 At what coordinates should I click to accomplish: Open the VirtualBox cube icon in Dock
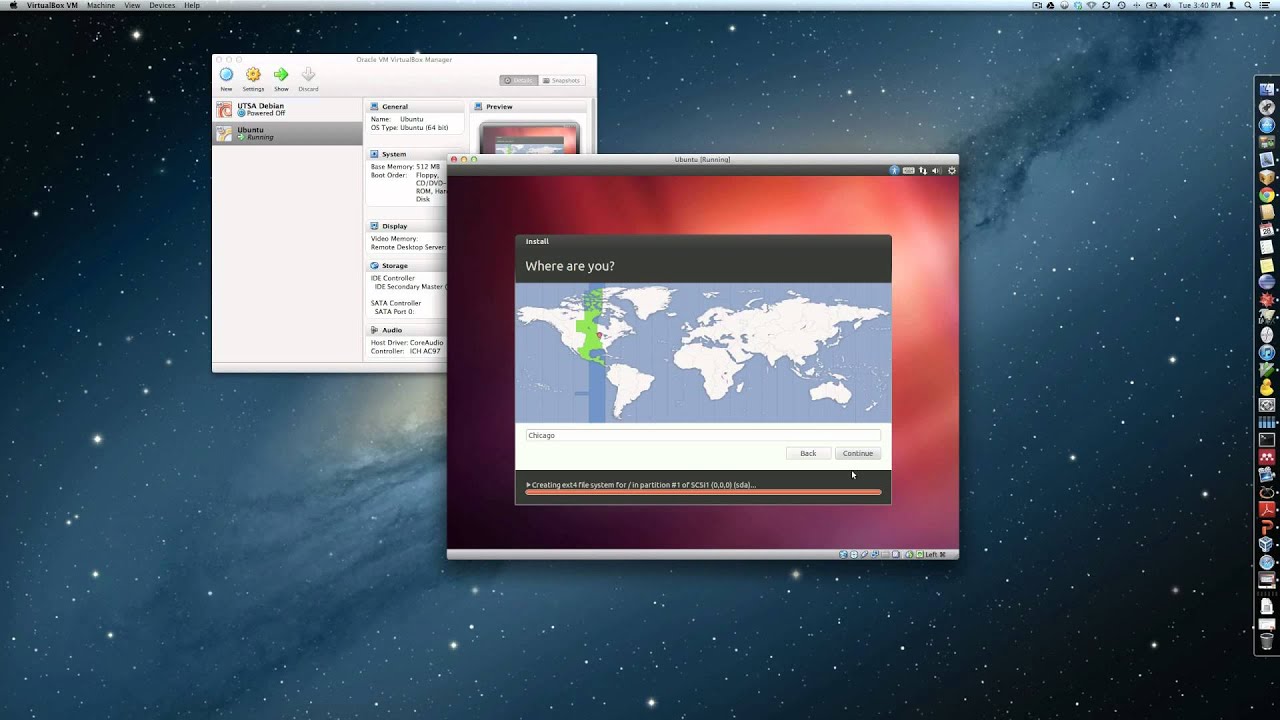(1267, 544)
